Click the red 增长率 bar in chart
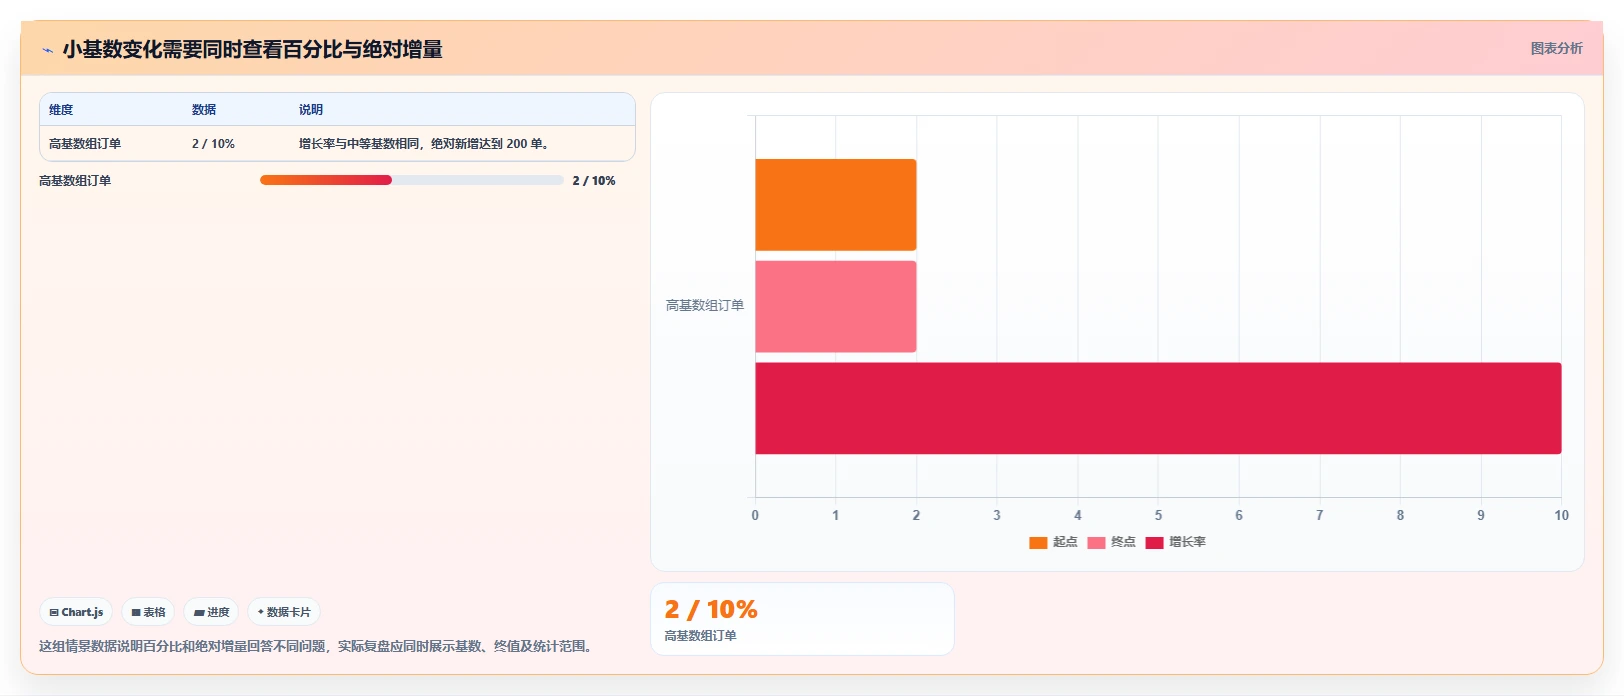The image size is (1624, 696). point(1158,408)
